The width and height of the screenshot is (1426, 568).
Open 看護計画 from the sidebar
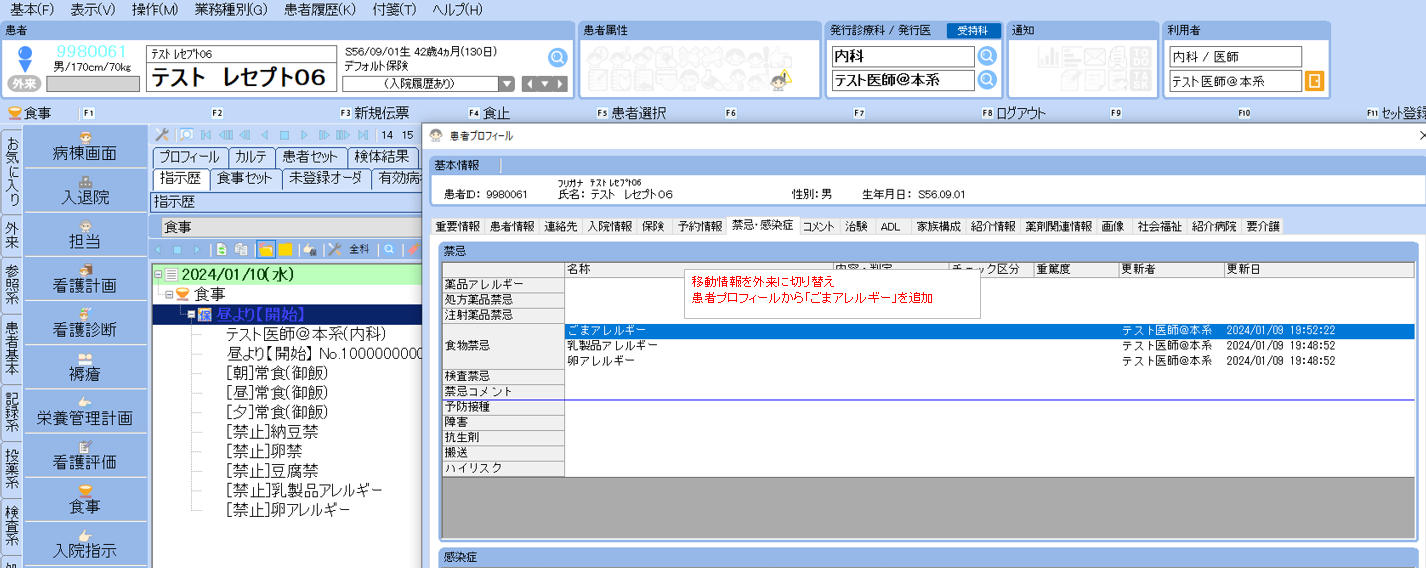click(x=85, y=278)
